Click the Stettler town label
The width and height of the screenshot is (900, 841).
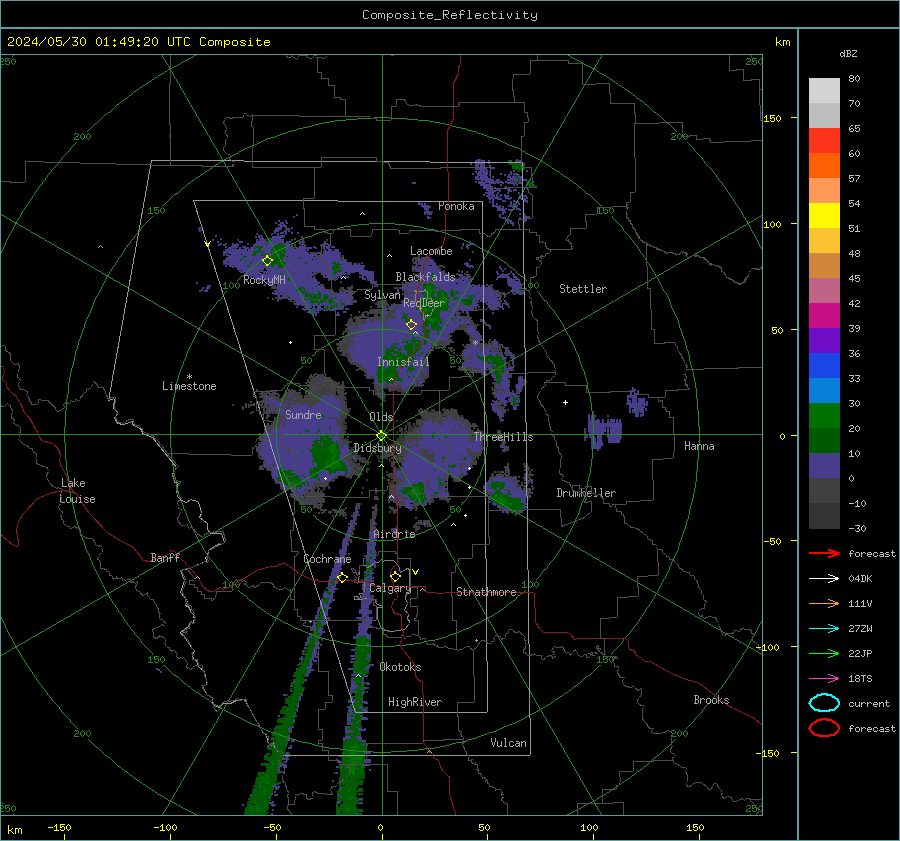583,289
